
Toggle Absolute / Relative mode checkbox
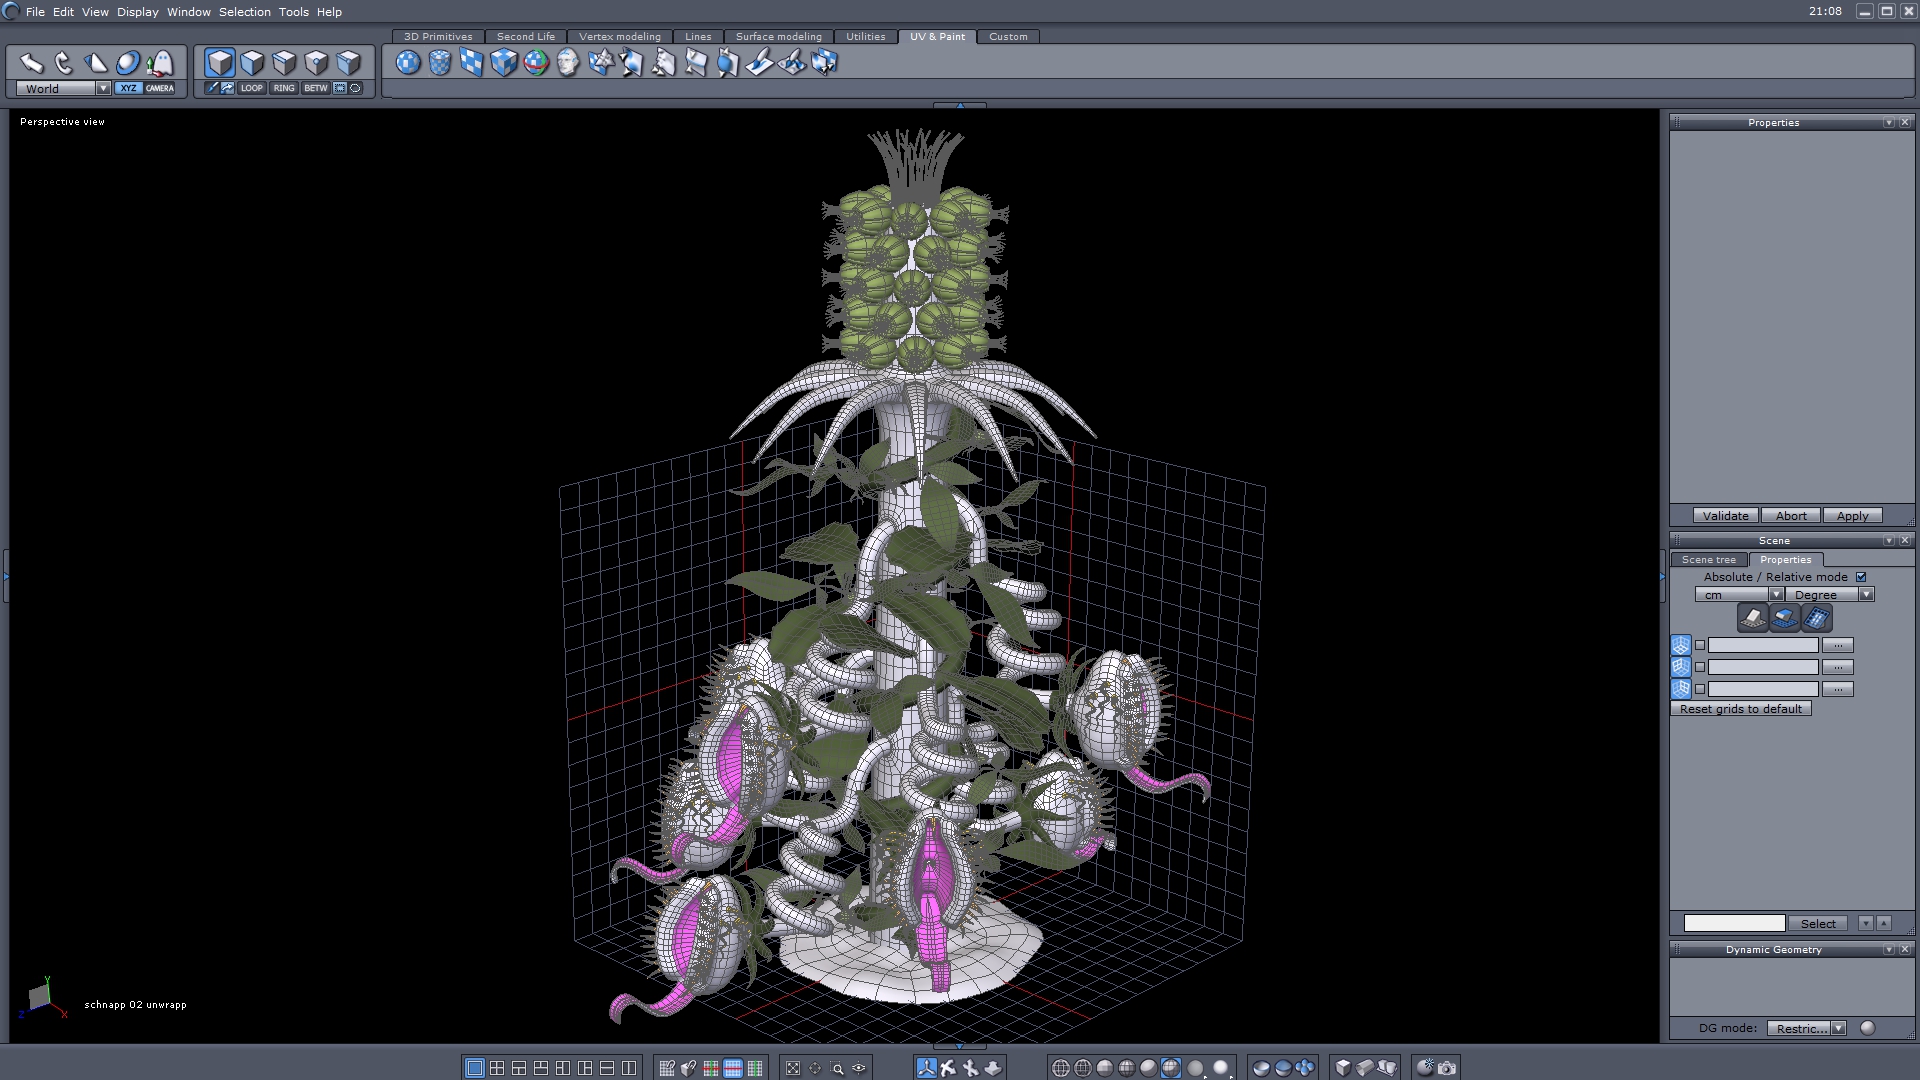(x=1861, y=577)
